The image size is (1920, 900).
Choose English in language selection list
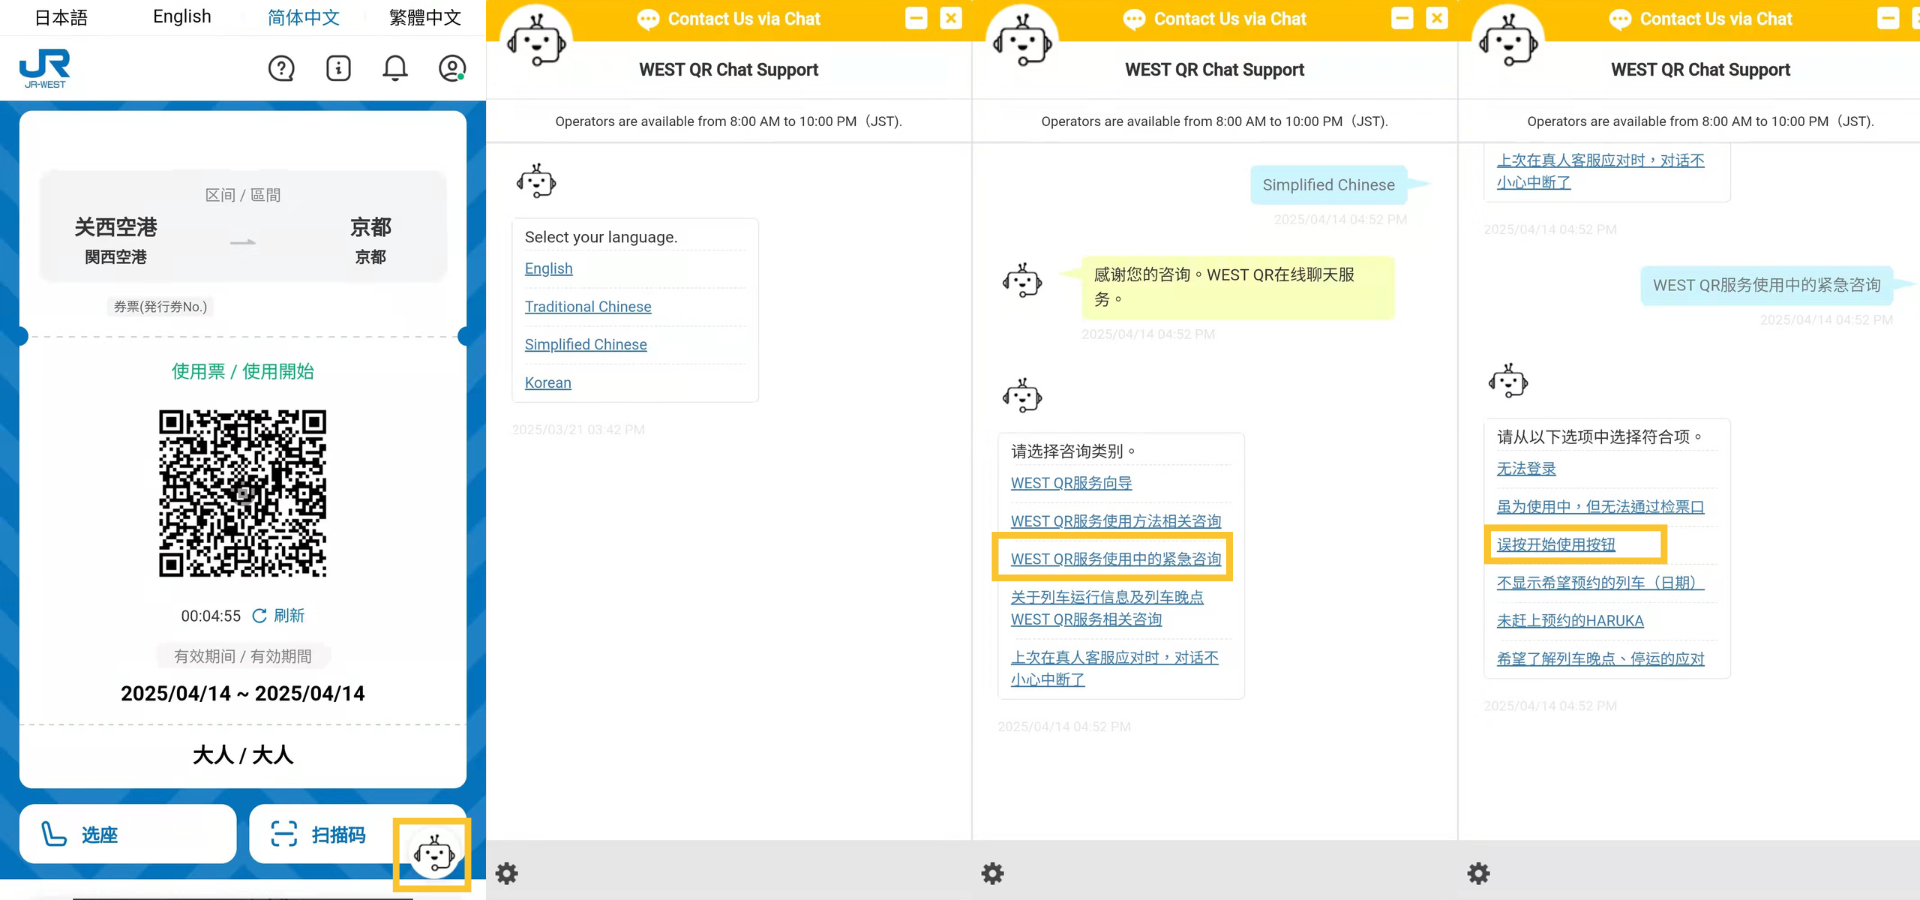pyautogui.click(x=549, y=269)
